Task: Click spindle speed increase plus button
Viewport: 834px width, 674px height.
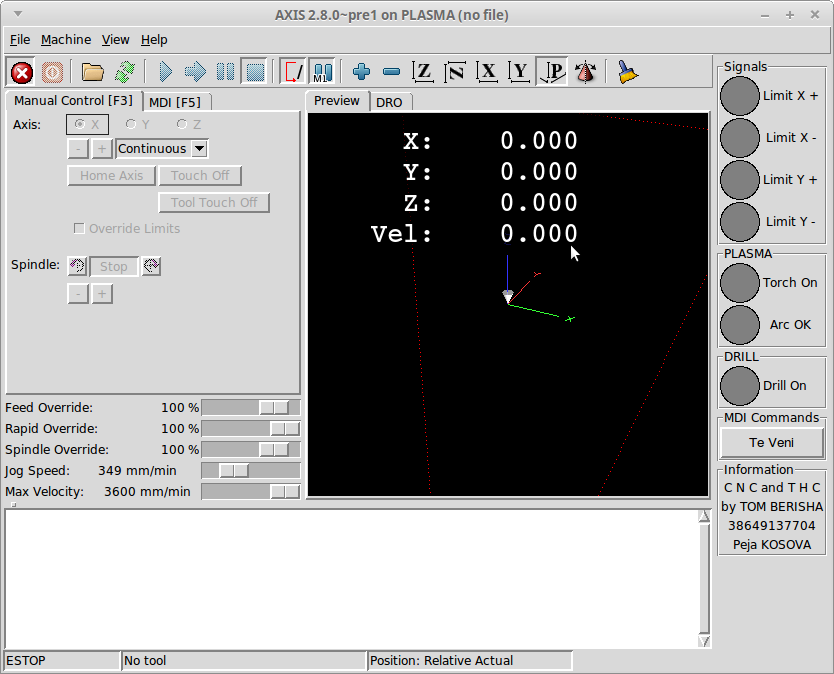Action: (x=102, y=294)
